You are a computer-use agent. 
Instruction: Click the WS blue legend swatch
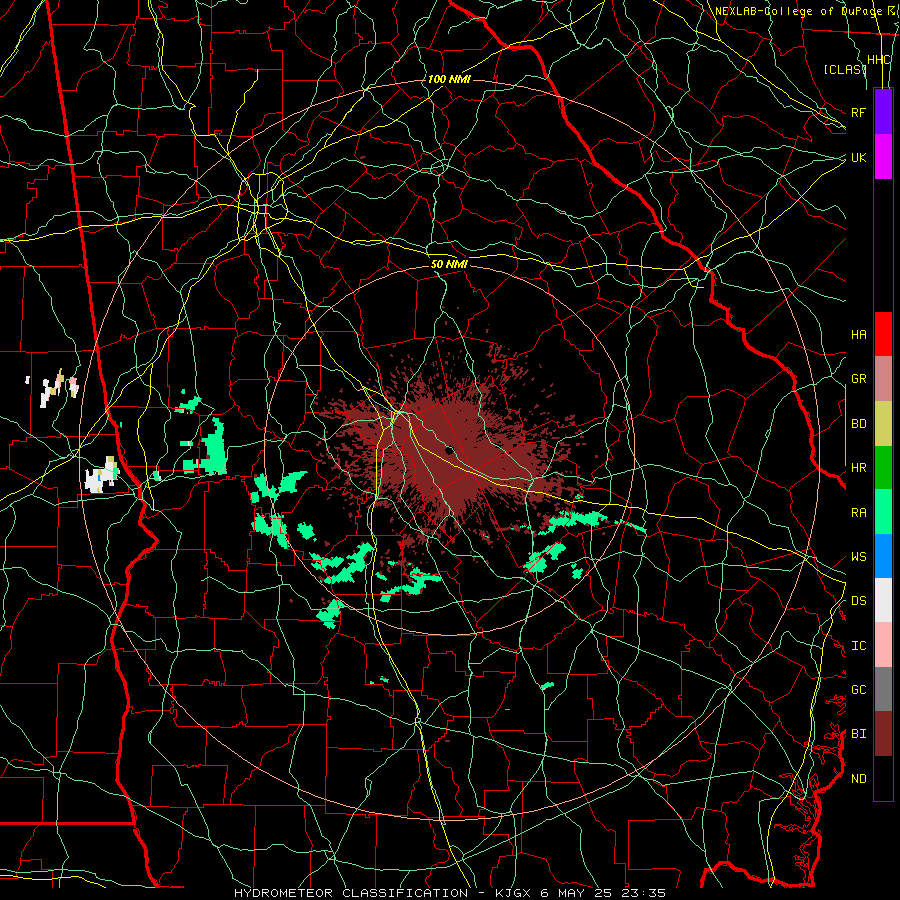(883, 556)
